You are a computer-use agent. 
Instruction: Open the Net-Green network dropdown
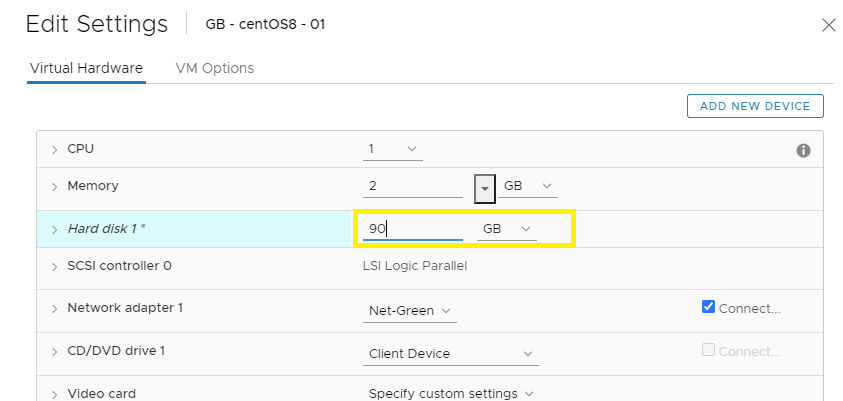(410, 311)
